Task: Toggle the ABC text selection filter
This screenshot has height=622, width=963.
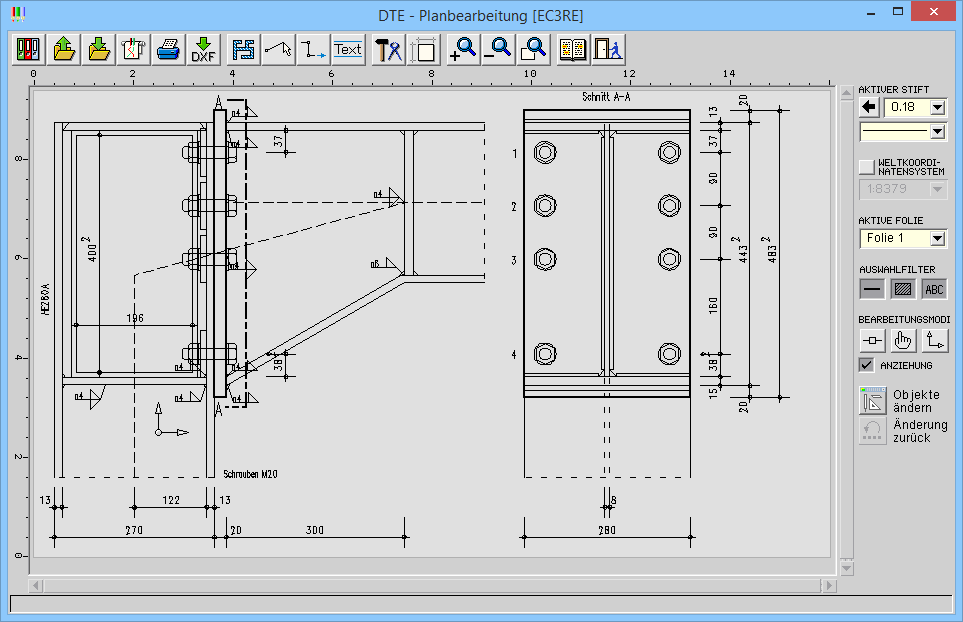Action: coord(934,289)
